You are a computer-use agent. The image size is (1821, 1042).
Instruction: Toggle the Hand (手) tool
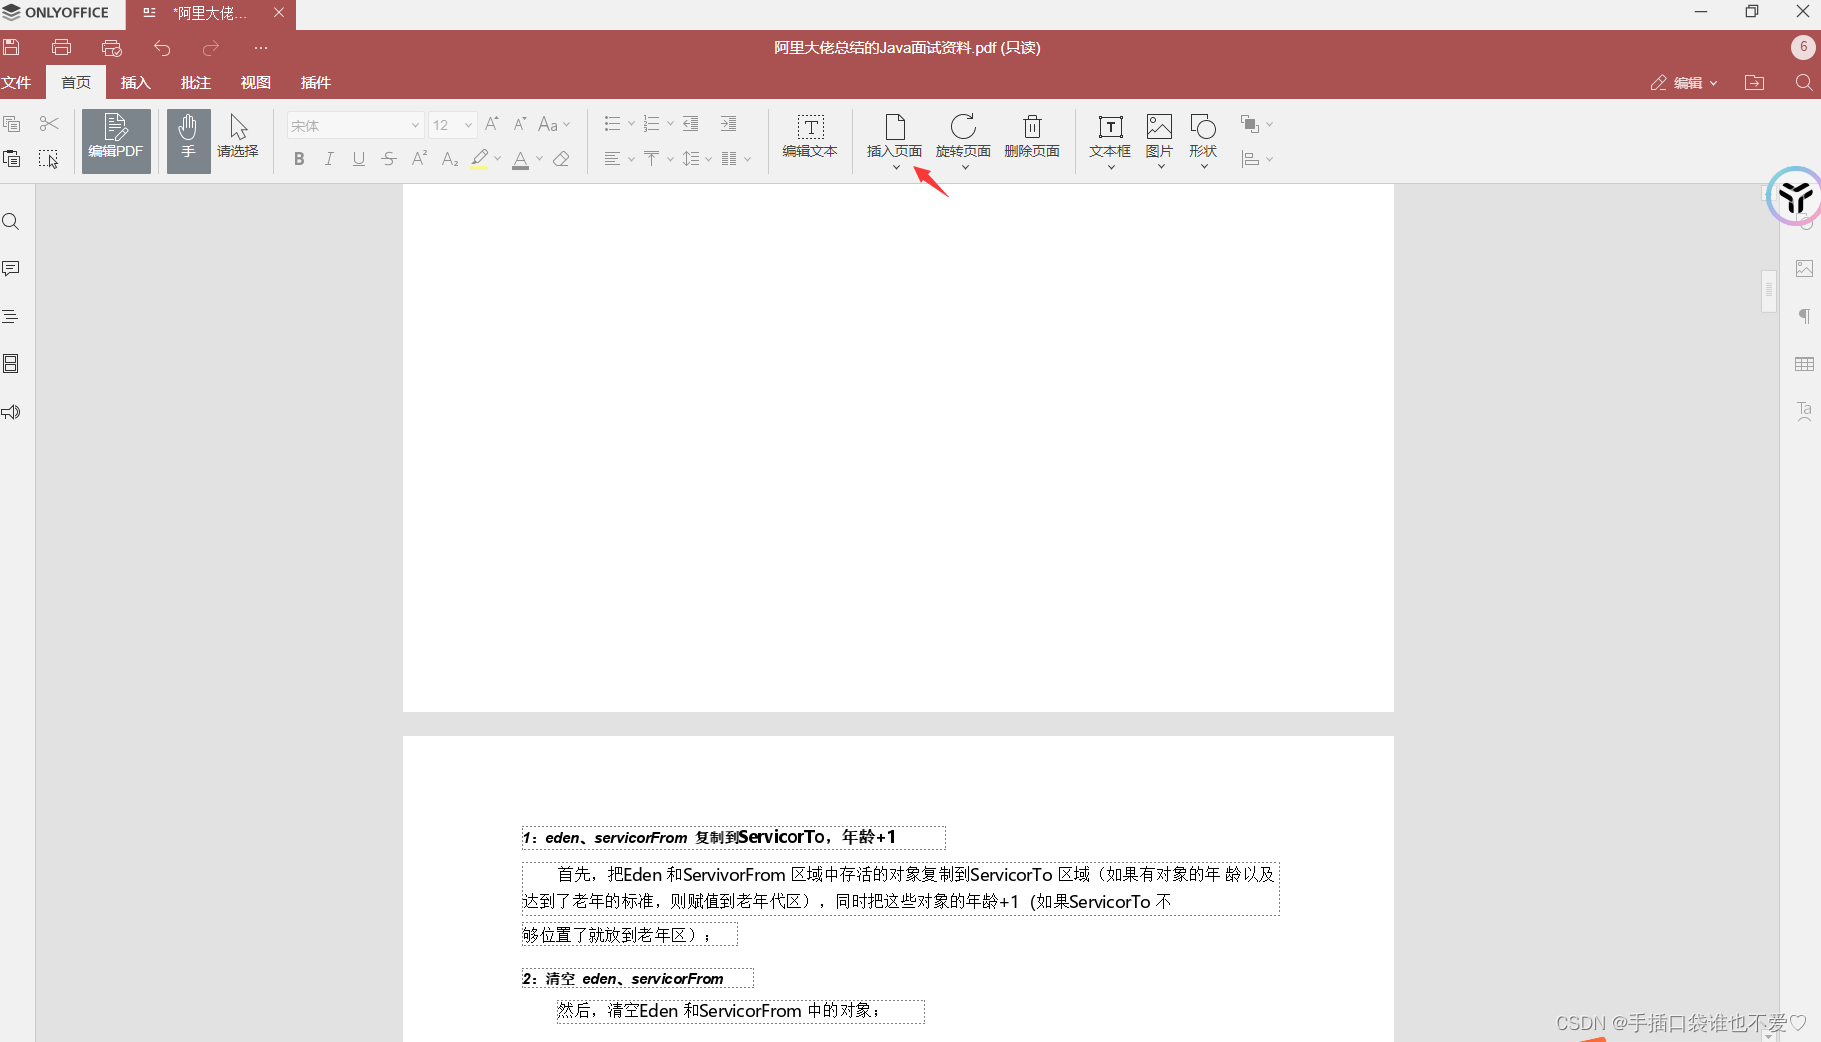pyautogui.click(x=188, y=141)
